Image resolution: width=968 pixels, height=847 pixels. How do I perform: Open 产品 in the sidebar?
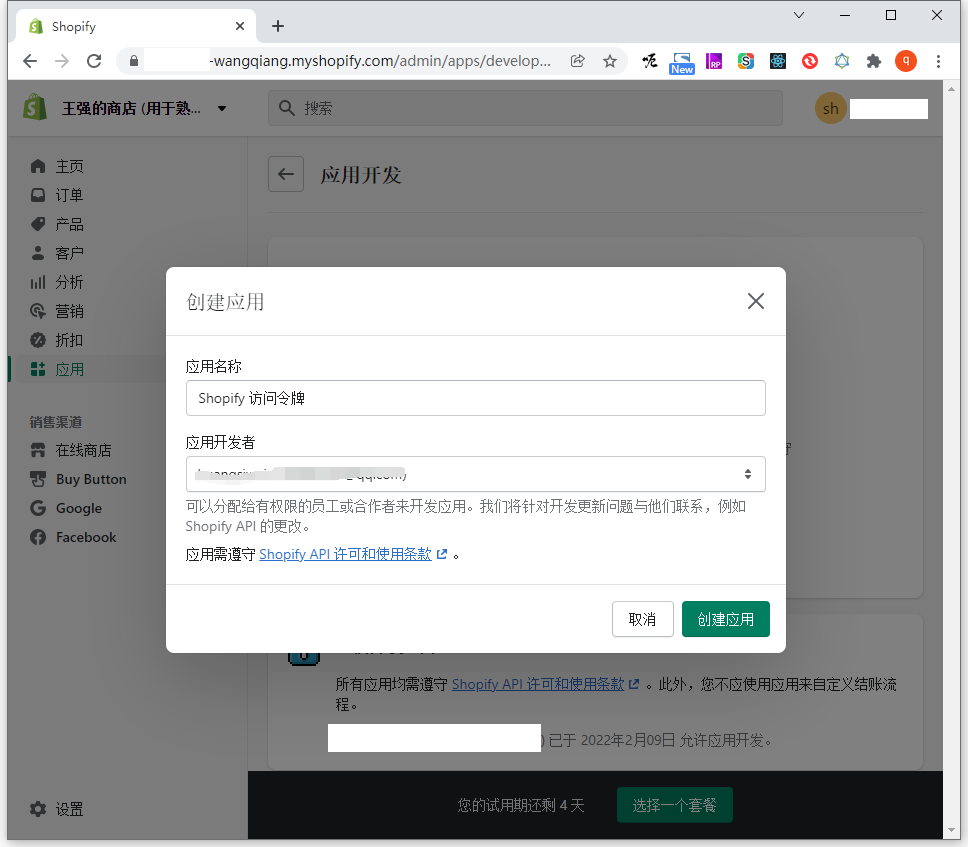[69, 224]
